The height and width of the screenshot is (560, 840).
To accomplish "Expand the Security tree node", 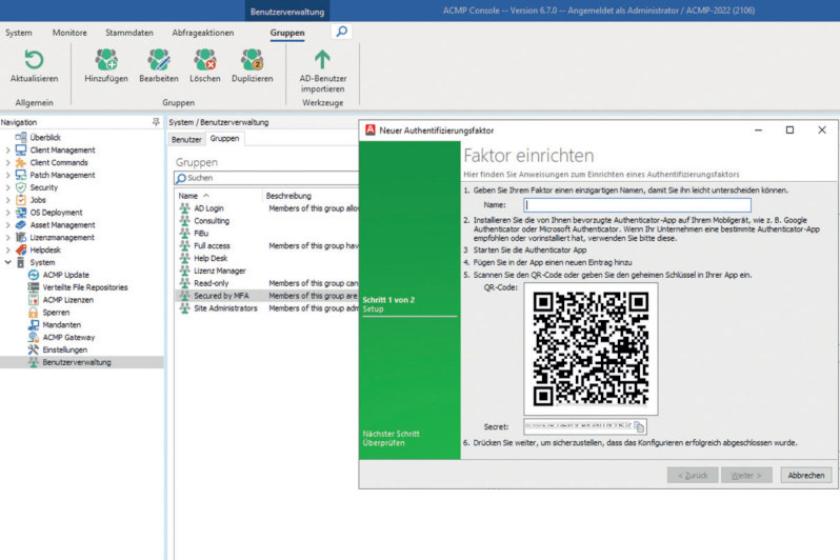I will pyautogui.click(x=8, y=188).
